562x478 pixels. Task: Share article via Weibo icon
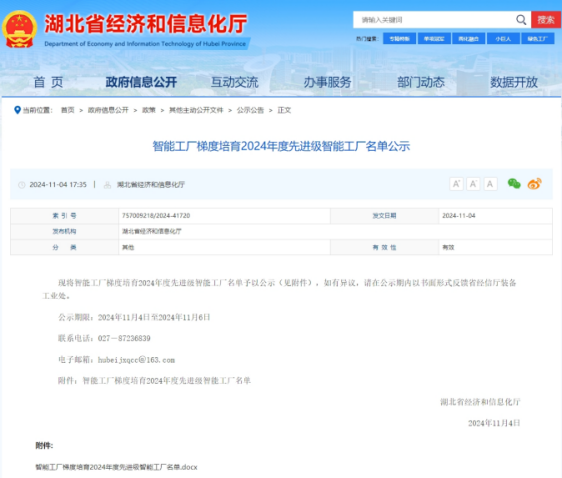pos(534,184)
